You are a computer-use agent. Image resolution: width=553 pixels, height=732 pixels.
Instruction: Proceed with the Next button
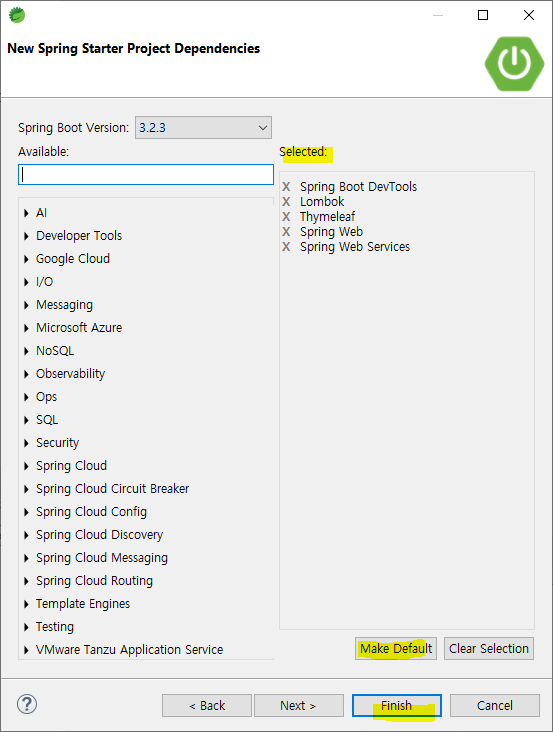(x=298, y=705)
